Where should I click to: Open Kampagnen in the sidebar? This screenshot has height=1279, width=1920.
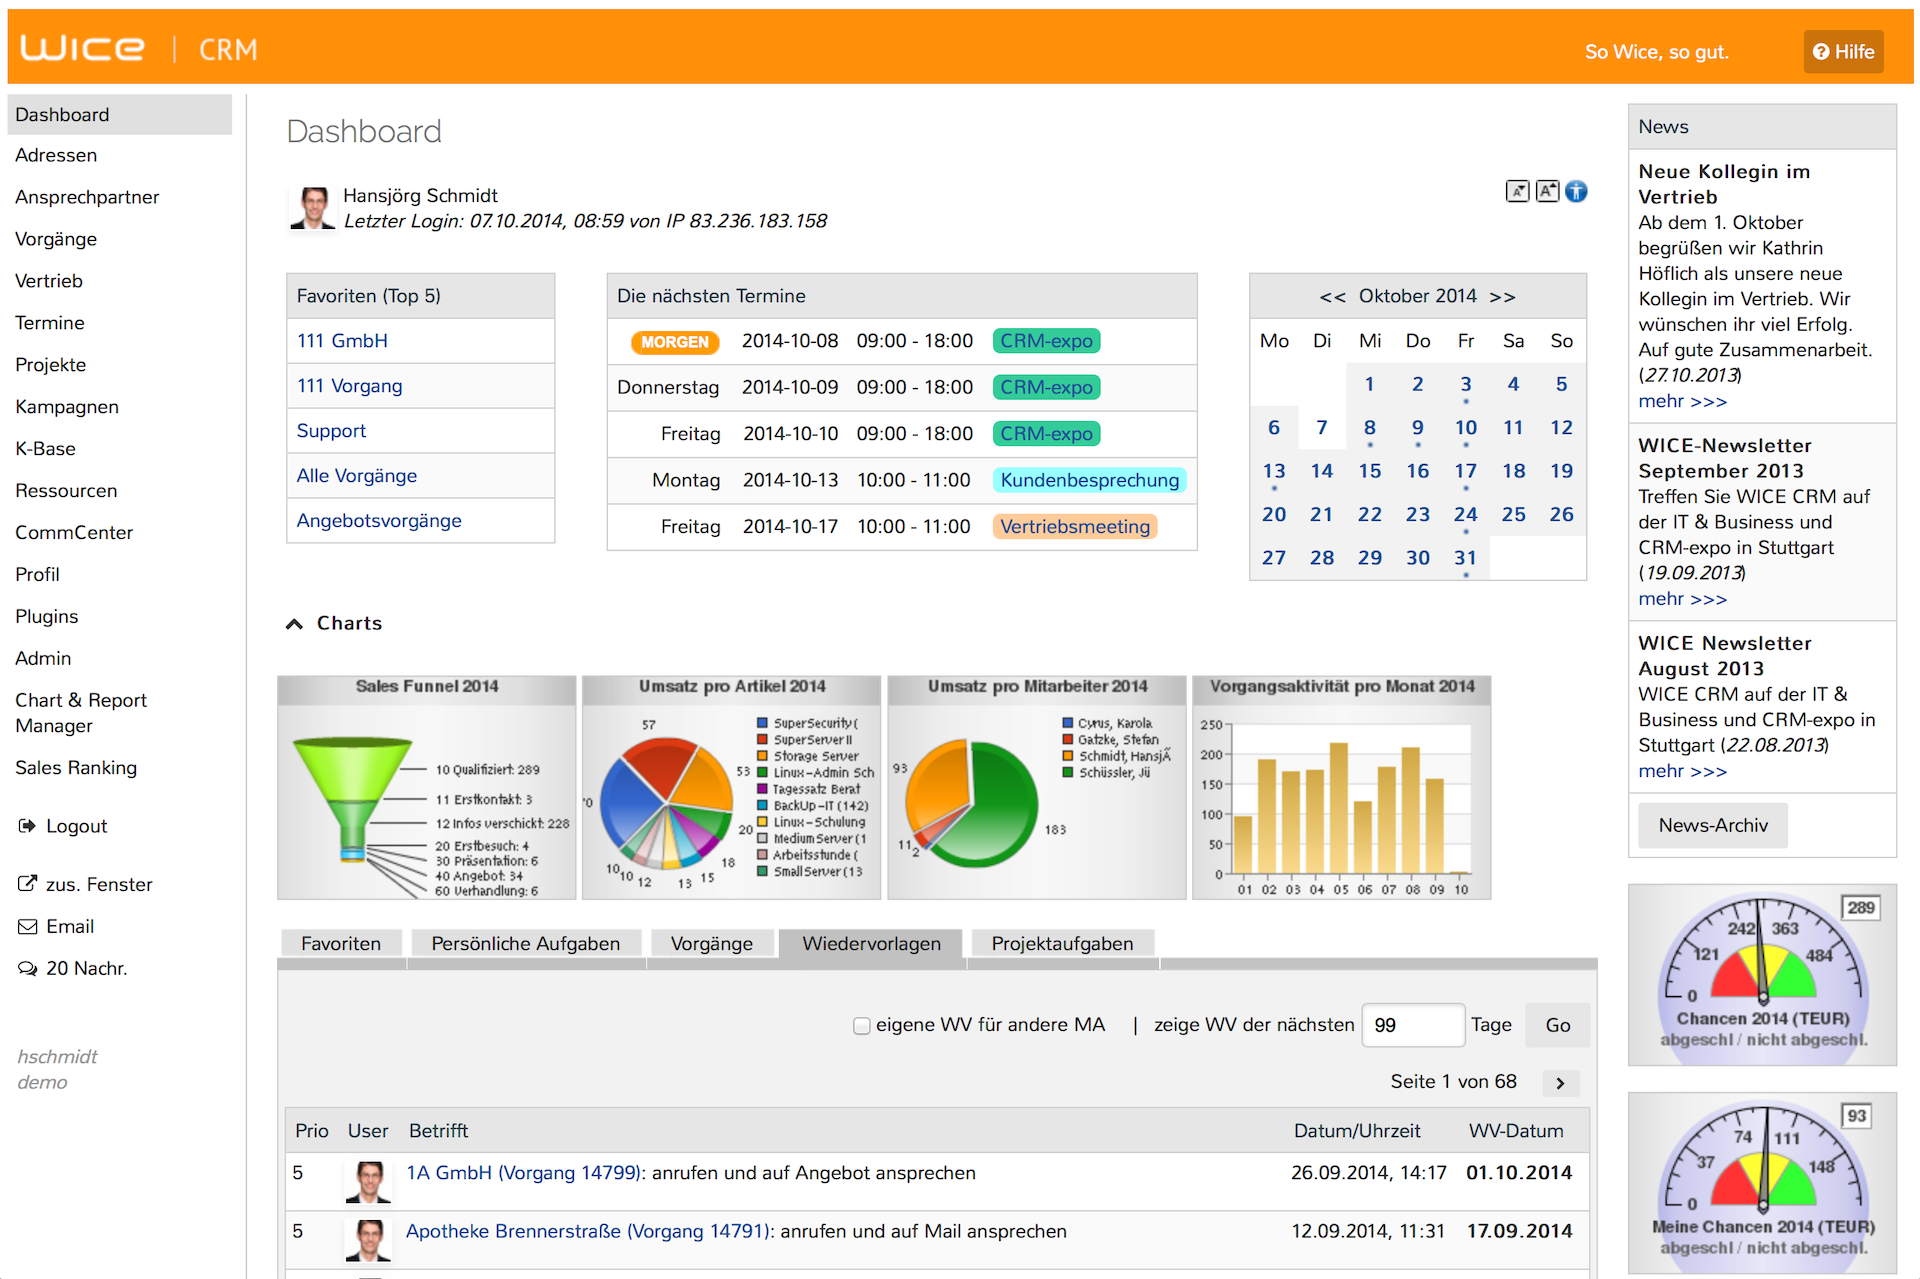[67, 407]
